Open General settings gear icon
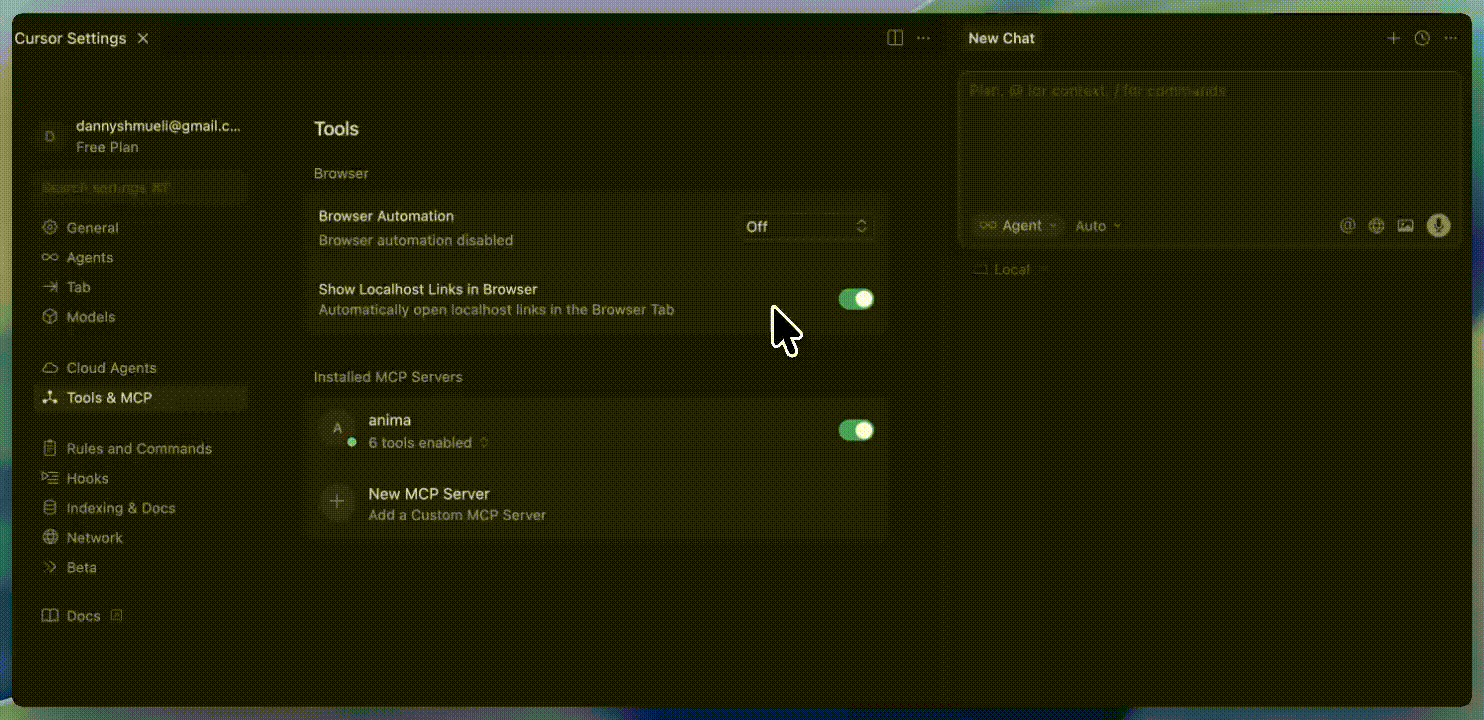The width and height of the screenshot is (1484, 720). tap(50, 228)
